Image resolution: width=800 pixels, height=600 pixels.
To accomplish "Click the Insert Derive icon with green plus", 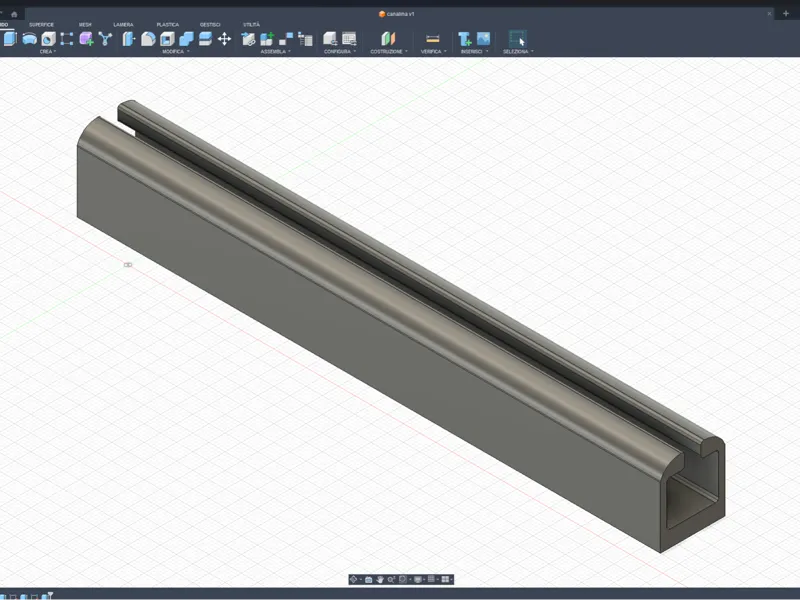I will coord(464,39).
